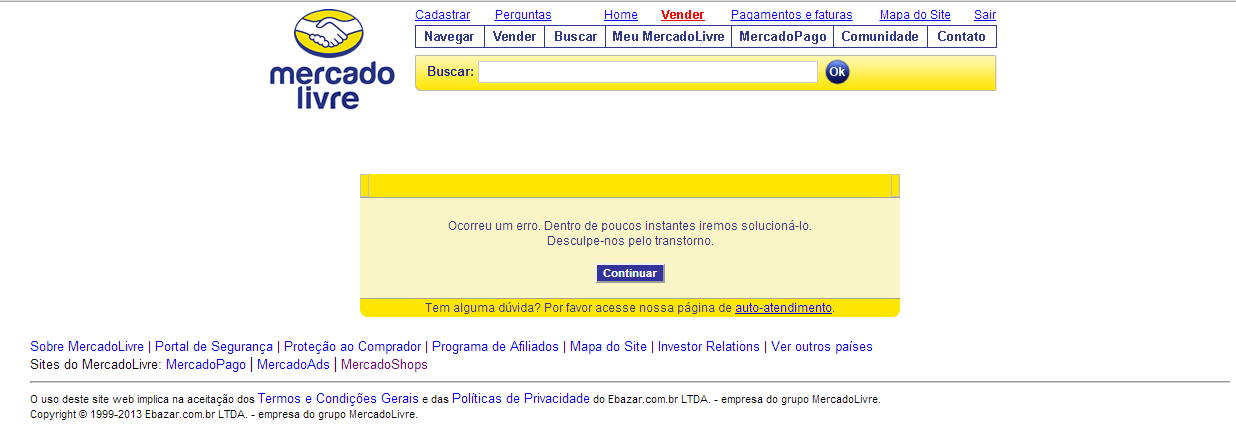1236x426 pixels.
Task: Open Ver outros países footer link
Action: point(822,347)
